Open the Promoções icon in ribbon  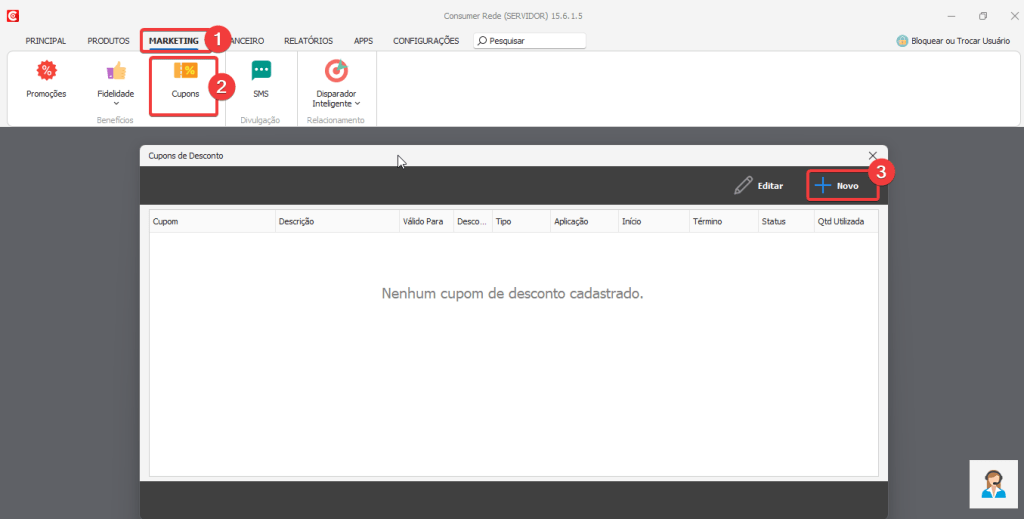46,71
